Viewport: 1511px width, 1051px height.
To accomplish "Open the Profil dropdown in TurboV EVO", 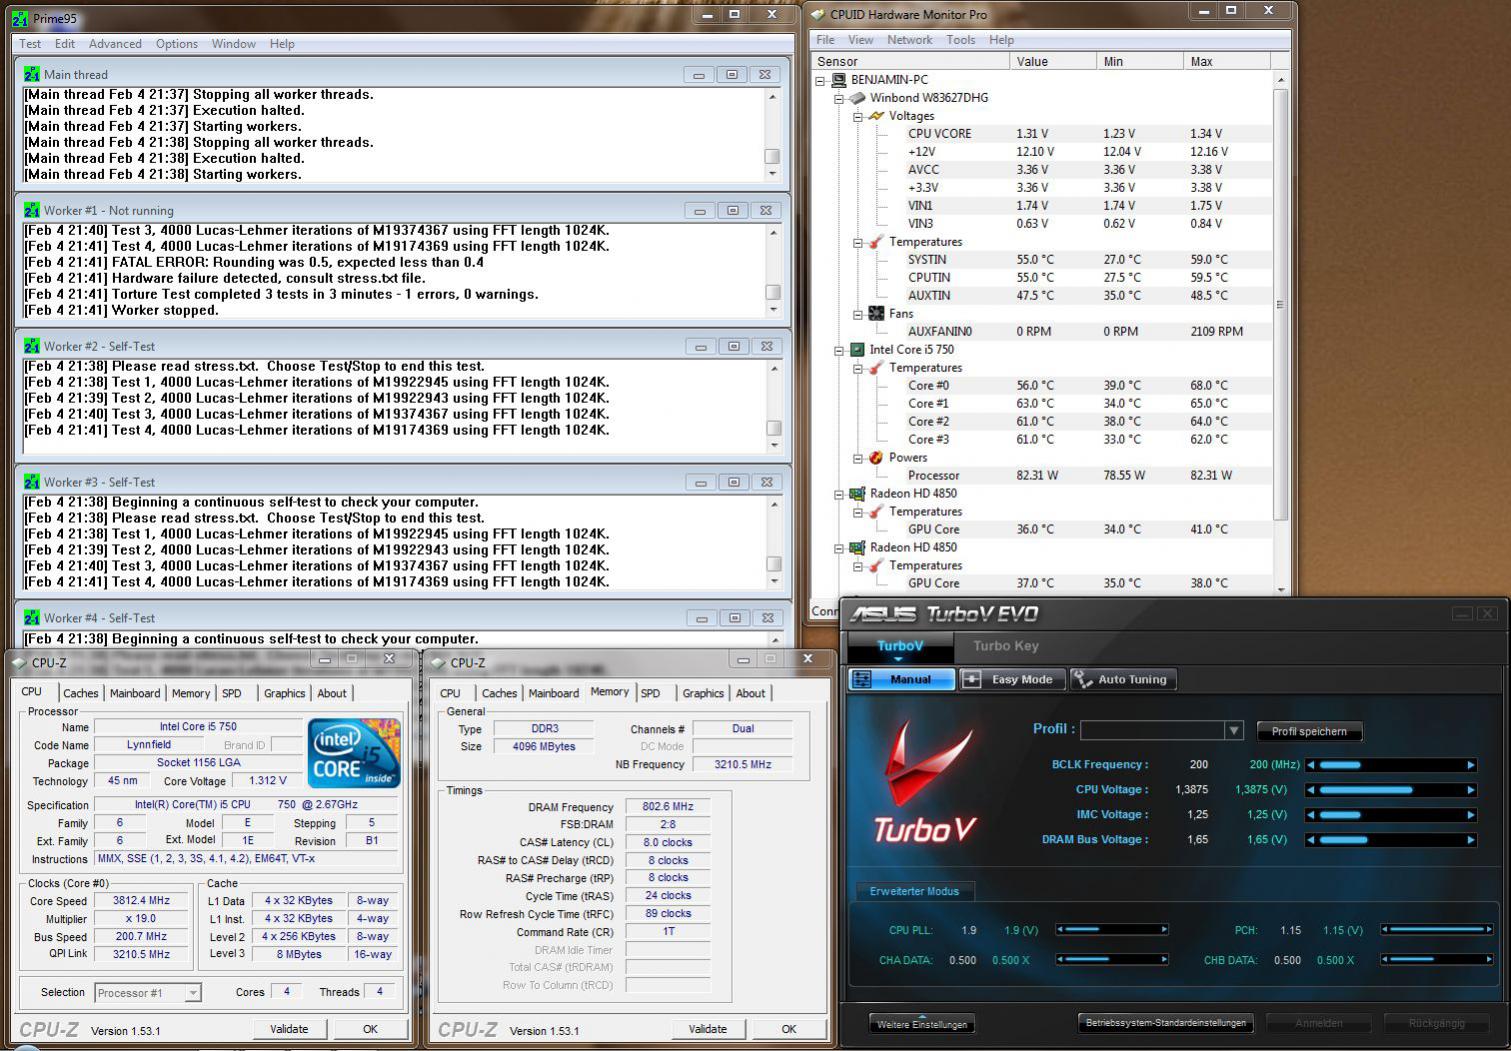I will (x=1234, y=731).
